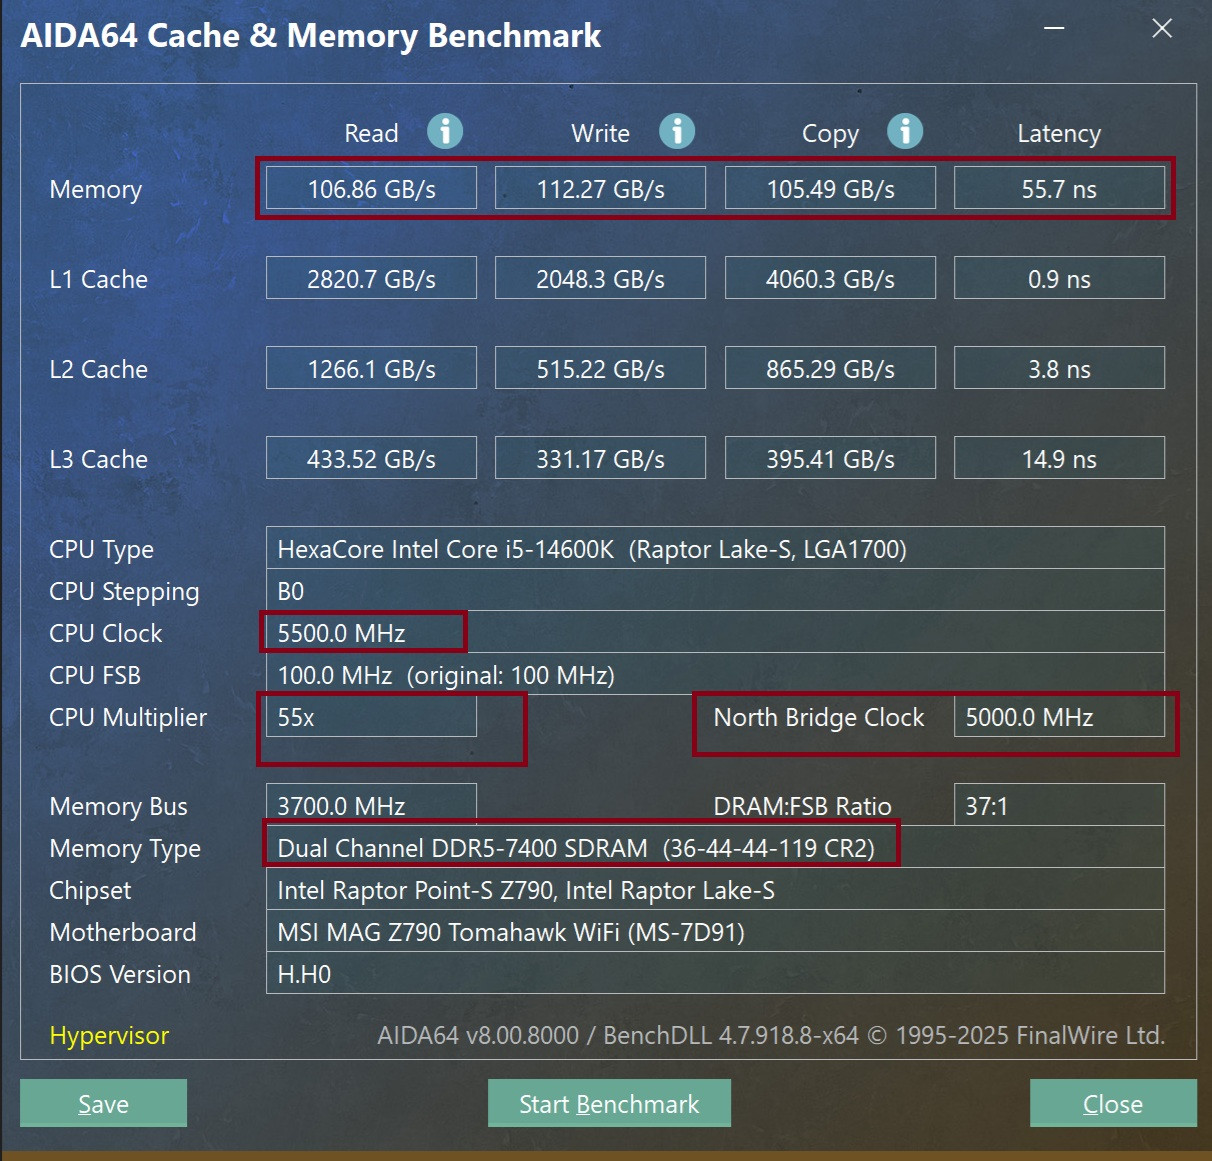Select L1 Cache Read 2820.7 GB/s
The image size is (1212, 1161).
[371, 278]
